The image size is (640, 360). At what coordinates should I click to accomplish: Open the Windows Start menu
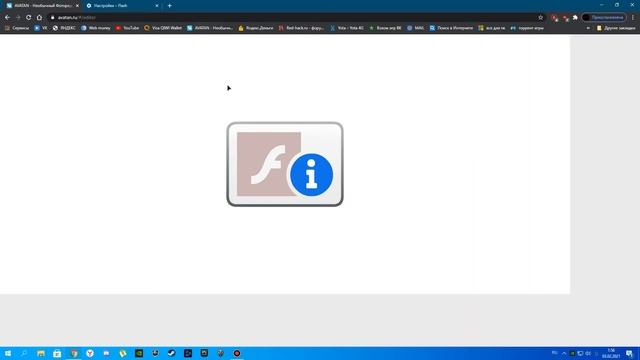pos(8,353)
